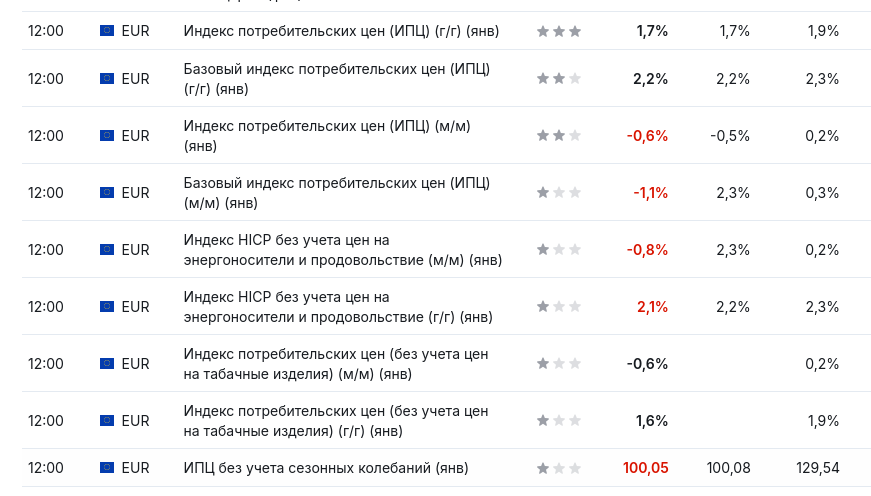Click the star rating for HICP (м/м) row

pyautogui.click(x=559, y=250)
